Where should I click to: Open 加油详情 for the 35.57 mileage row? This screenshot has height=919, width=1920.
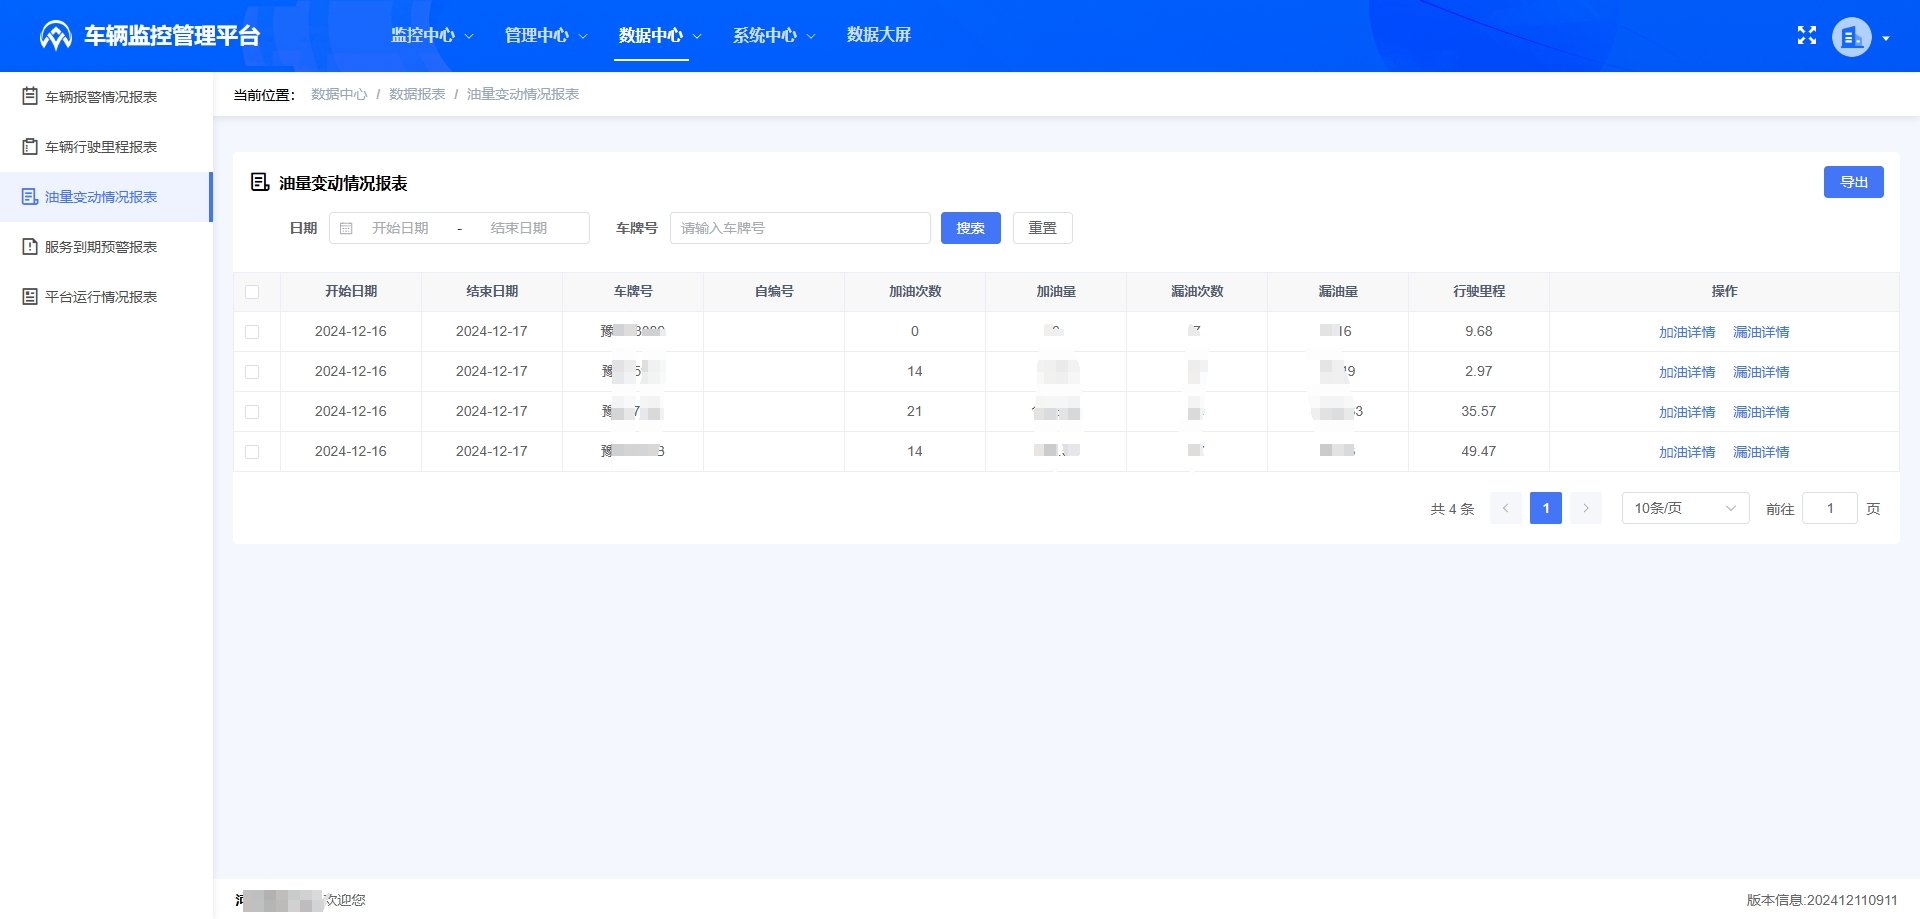click(1686, 412)
